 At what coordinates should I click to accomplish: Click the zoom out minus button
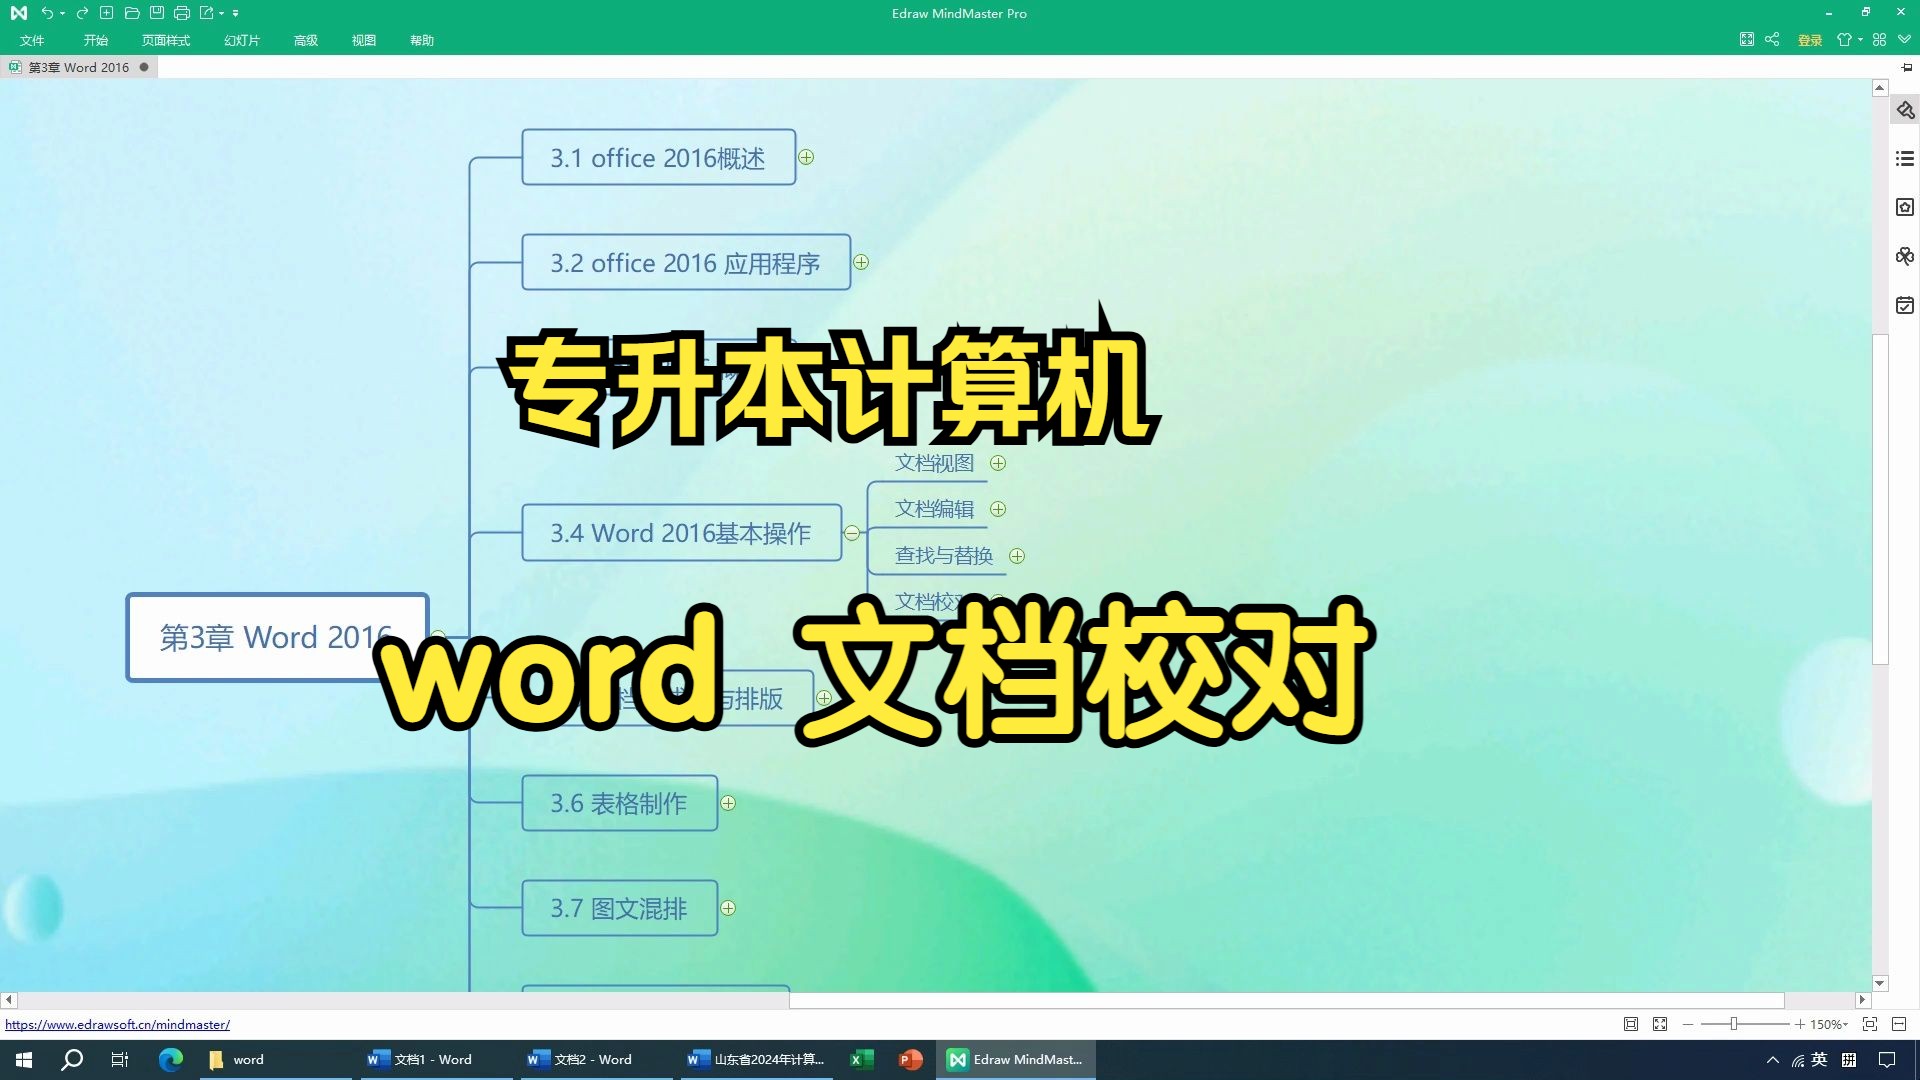tap(1688, 1024)
